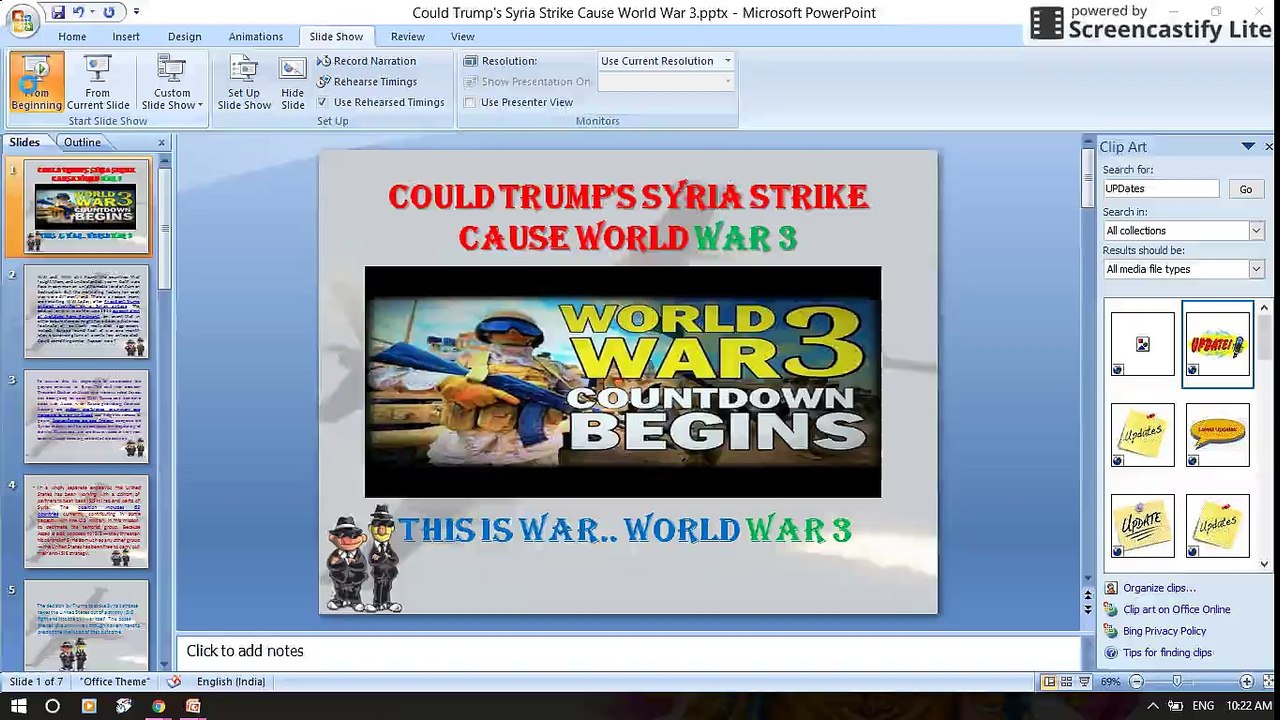Click the zoom in plus button
1280x720 pixels.
[x=1246, y=682]
